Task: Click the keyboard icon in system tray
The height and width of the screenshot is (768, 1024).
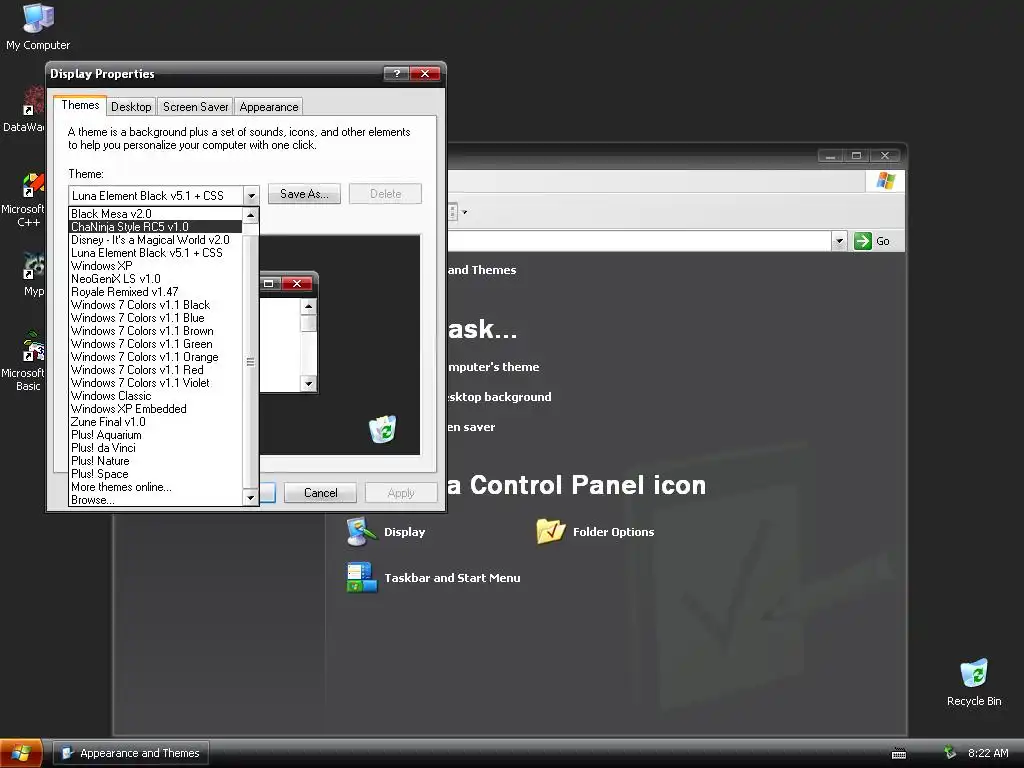Action: pyautogui.click(x=899, y=754)
